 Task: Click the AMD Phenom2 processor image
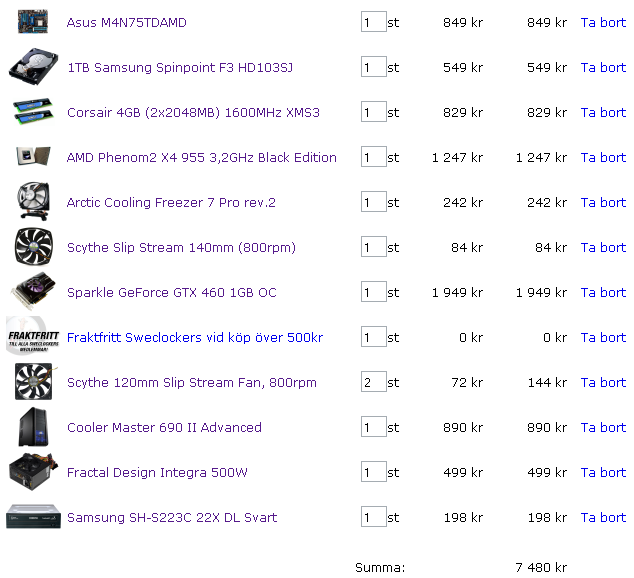click(x=33, y=156)
